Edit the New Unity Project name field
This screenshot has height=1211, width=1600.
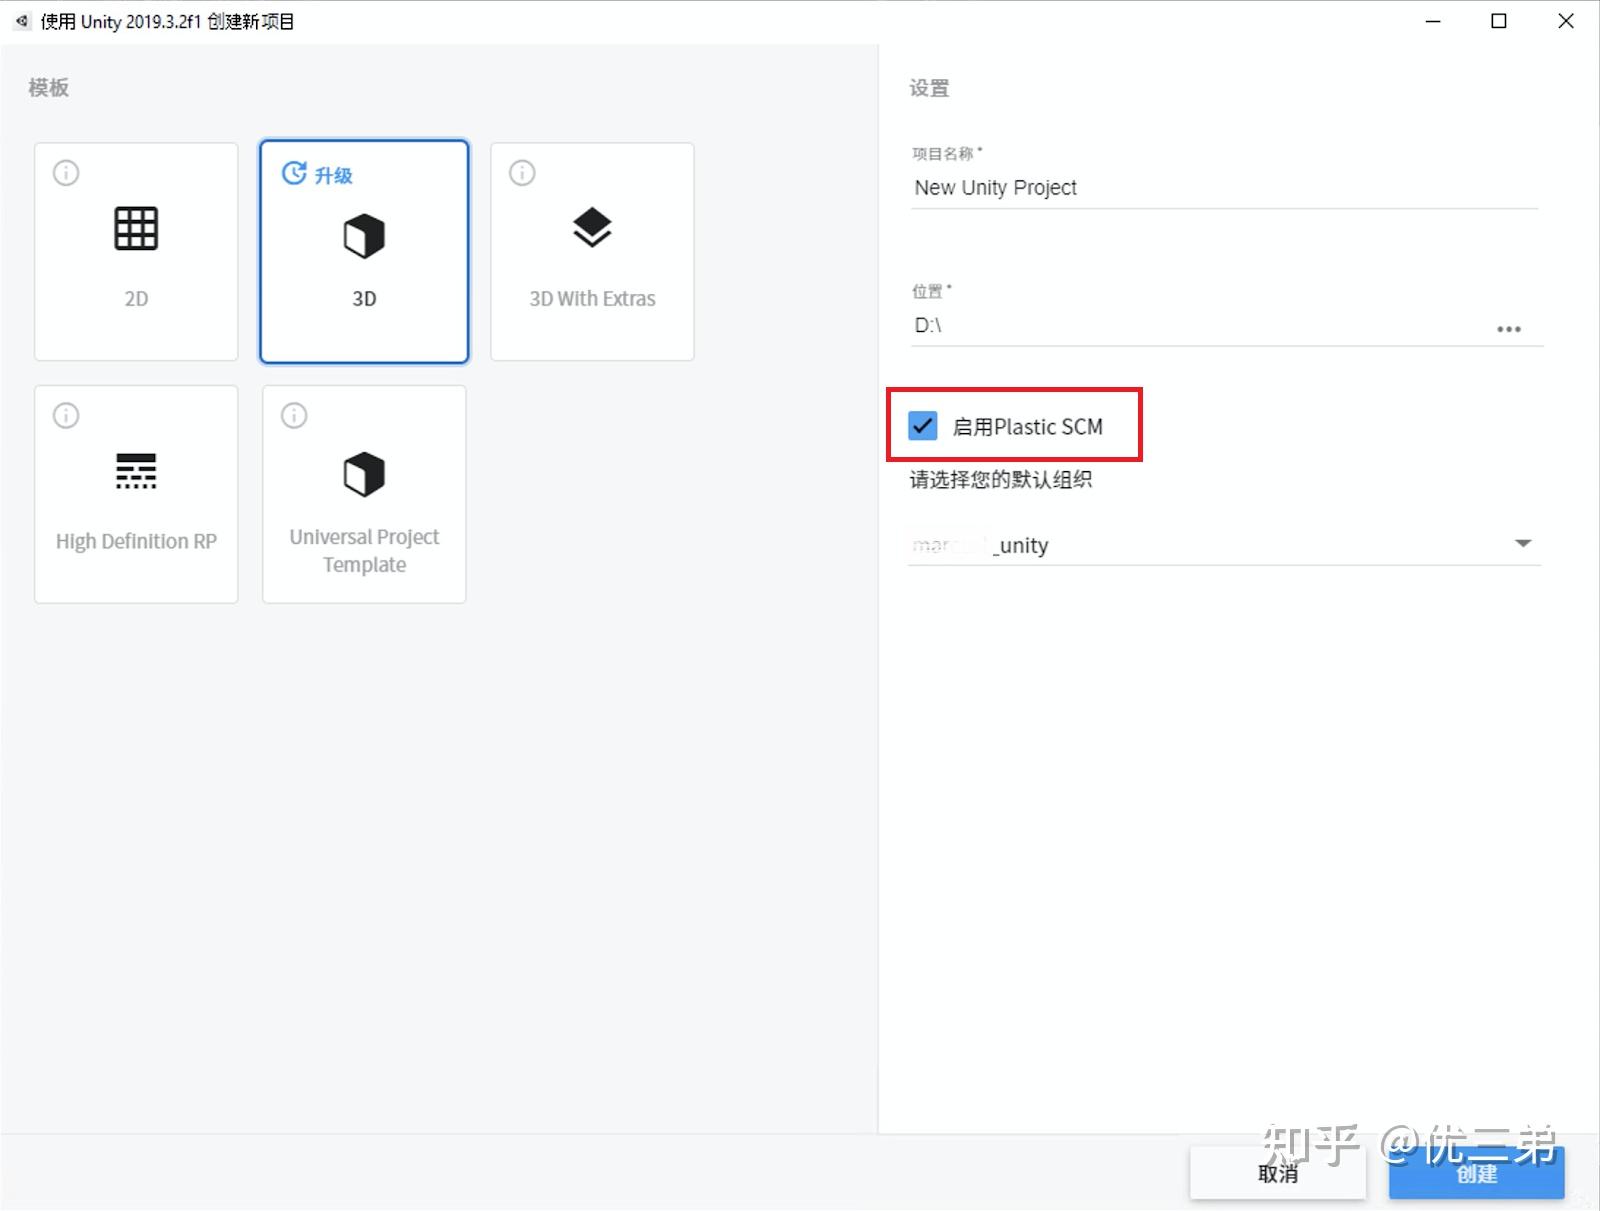1224,188
